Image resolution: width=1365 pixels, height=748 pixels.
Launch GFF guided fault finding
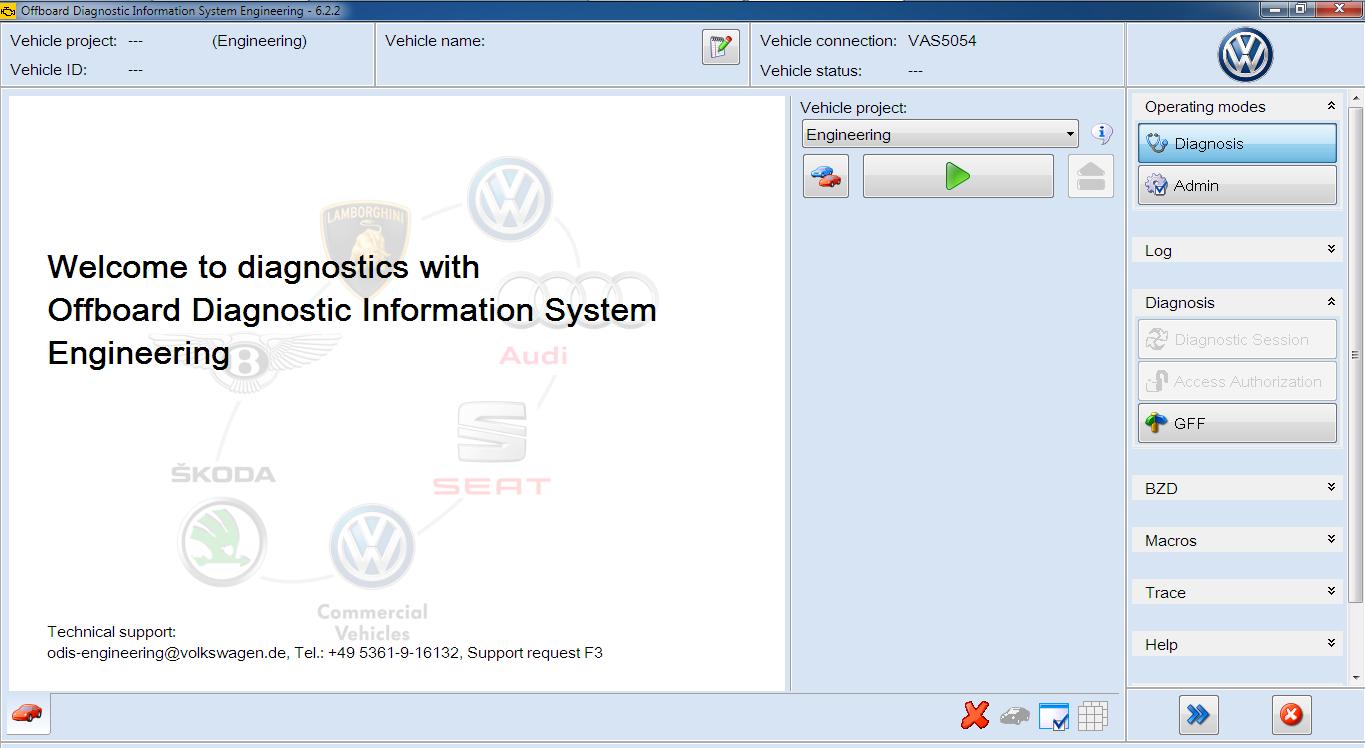click(x=1237, y=423)
